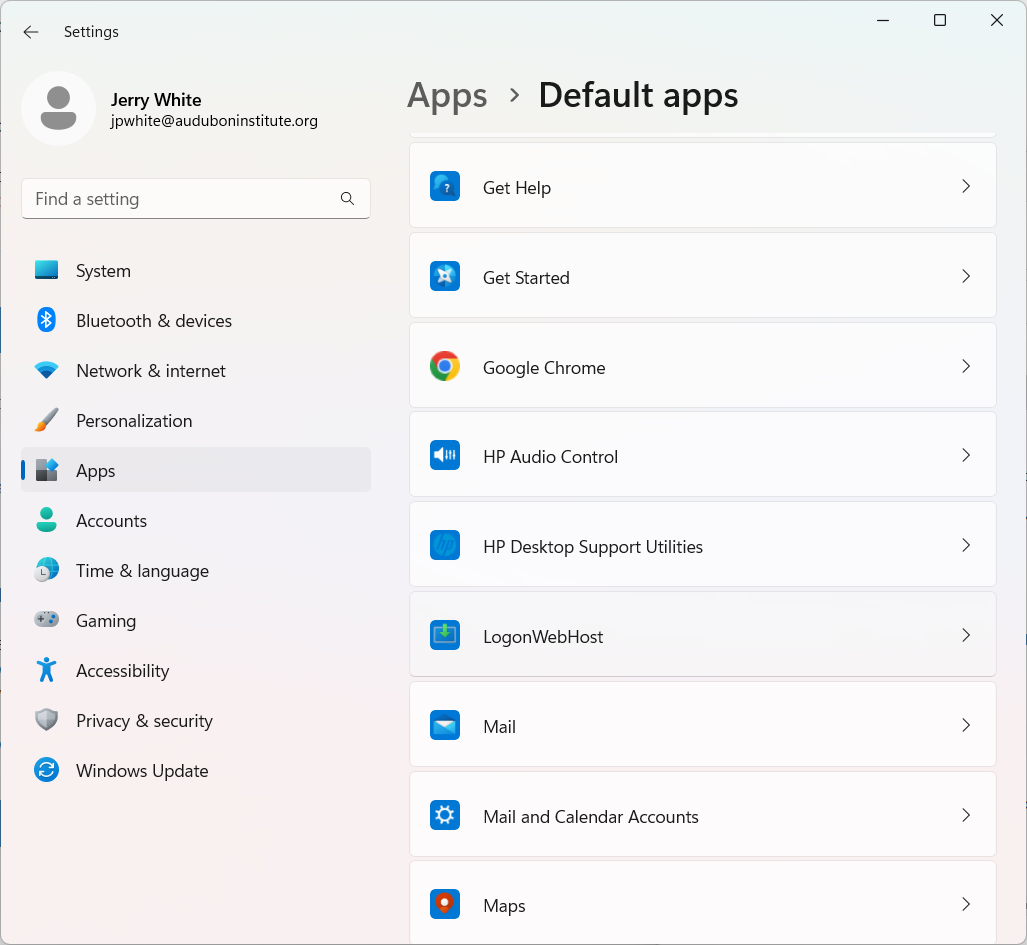Click the System monitor icon

[47, 270]
